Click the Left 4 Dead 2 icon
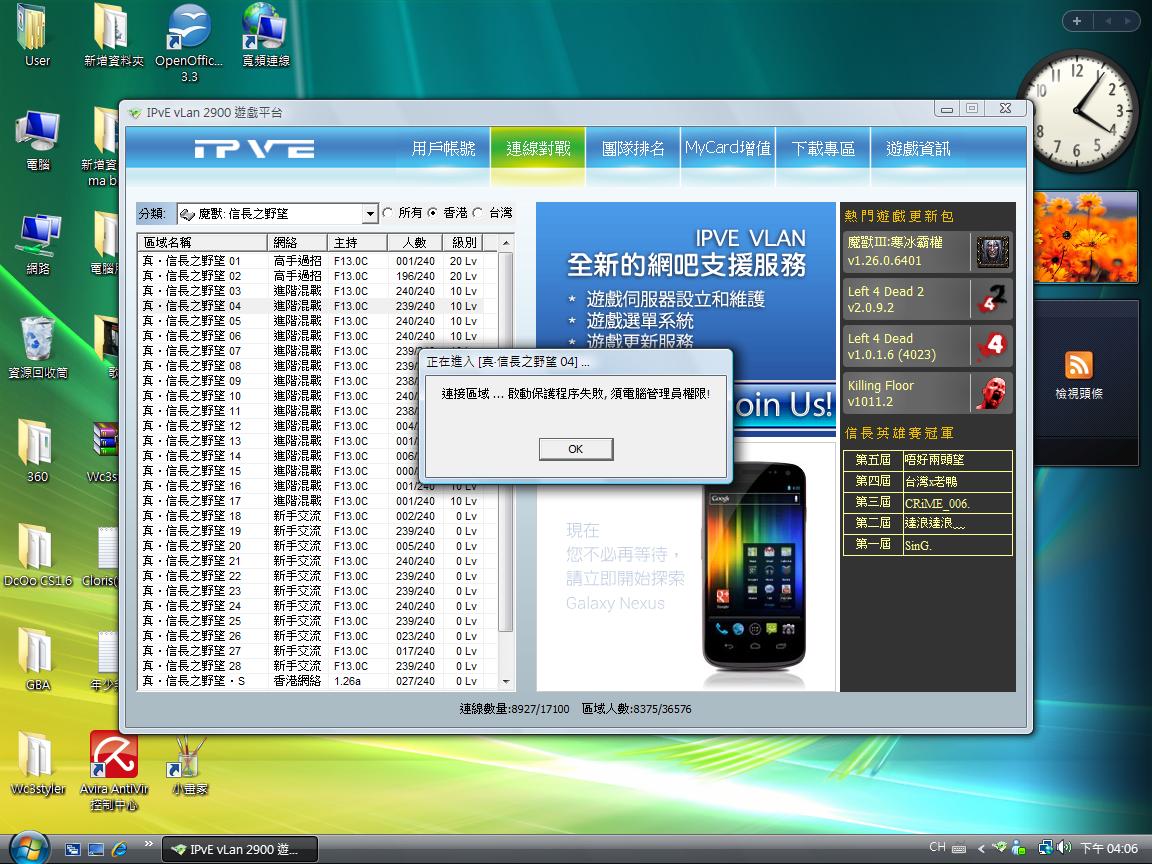 pyautogui.click(x=992, y=299)
